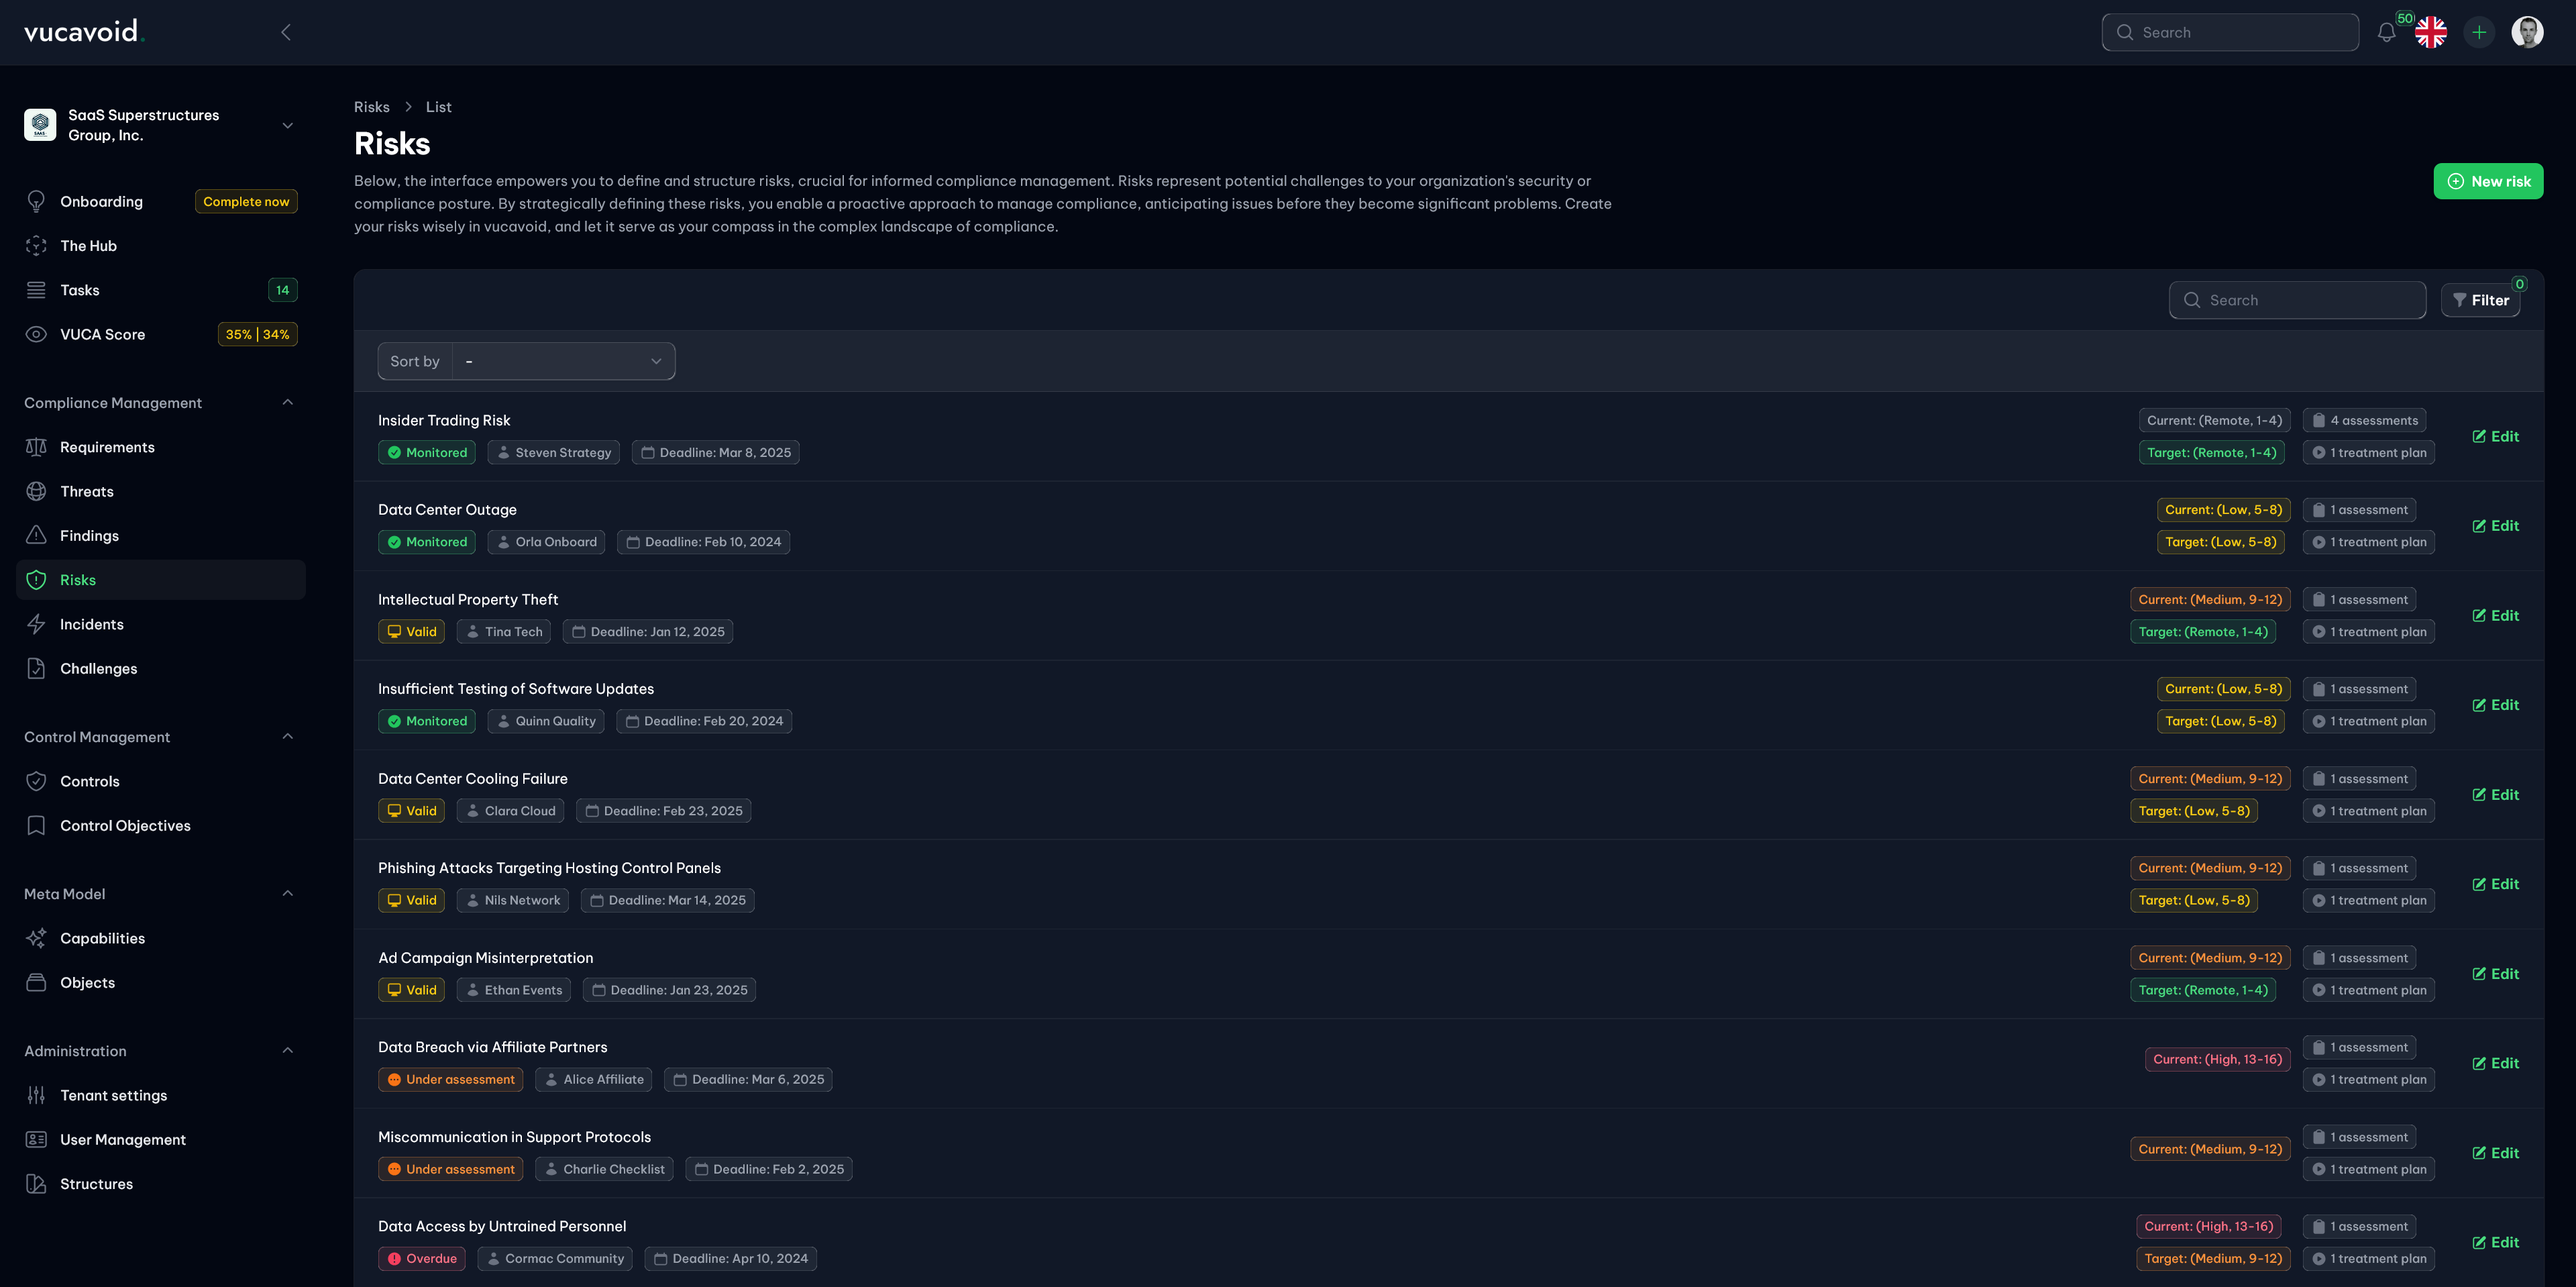
Task: Open the Incidents lightning icon
Action: click(36, 623)
